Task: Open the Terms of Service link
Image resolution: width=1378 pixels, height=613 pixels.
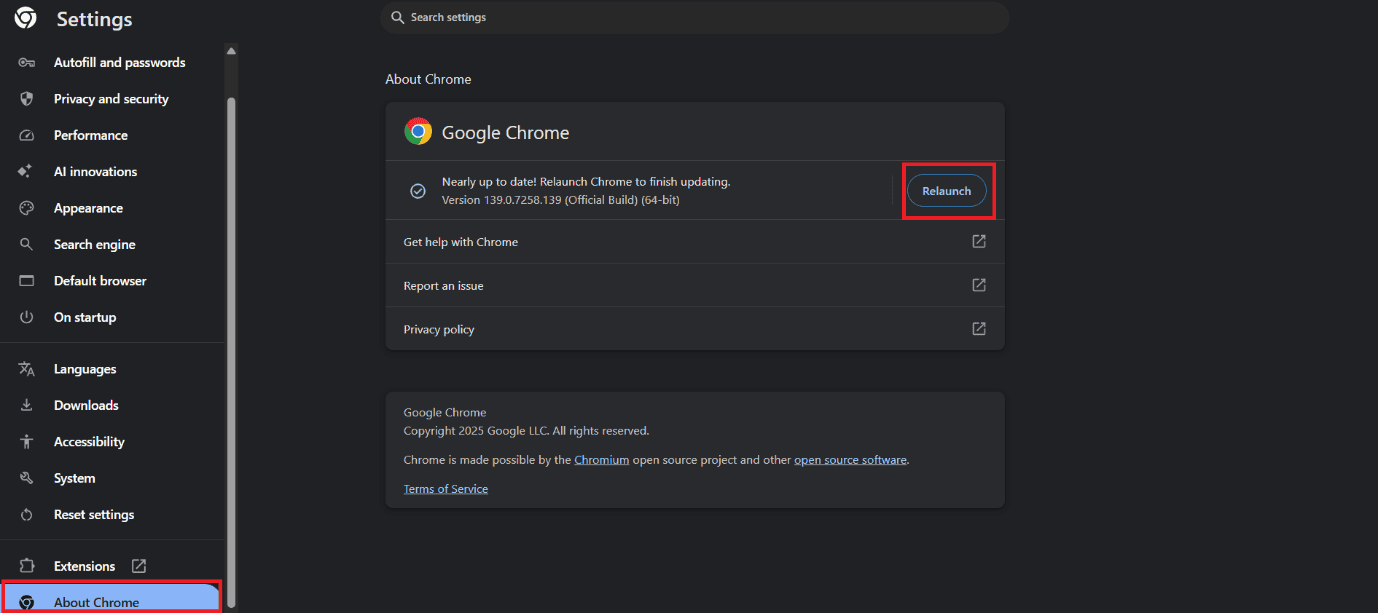Action: [x=445, y=489]
